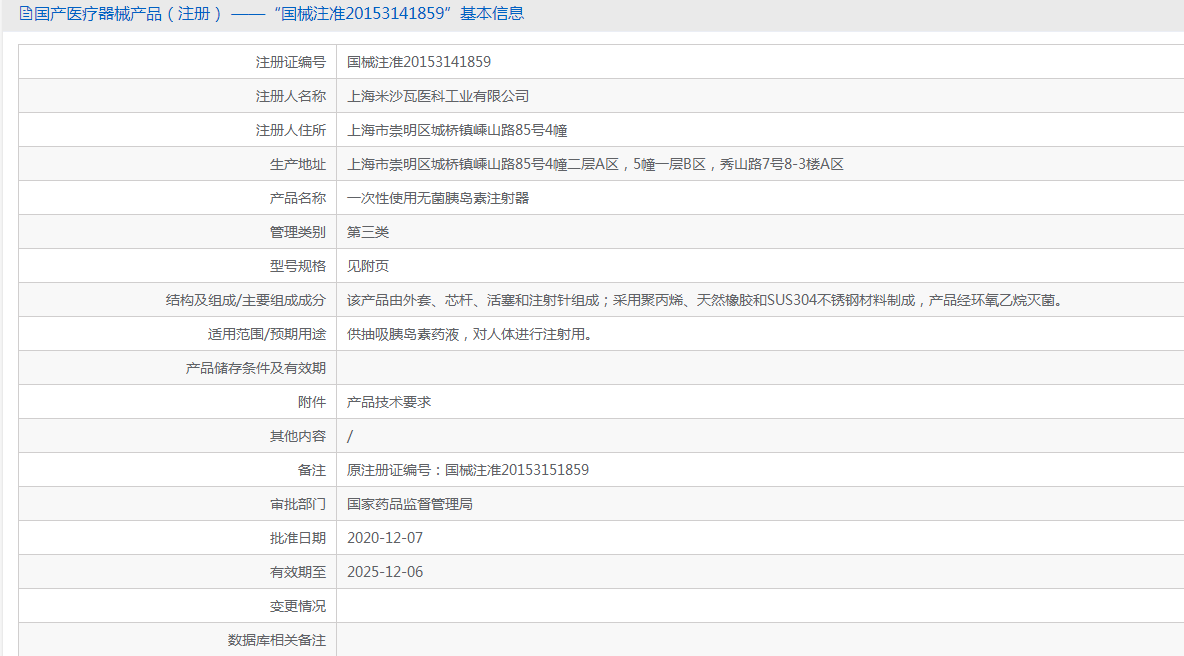1184x656 pixels.
Task: Select composition text starting 该产品由外套
Action: click(x=706, y=300)
